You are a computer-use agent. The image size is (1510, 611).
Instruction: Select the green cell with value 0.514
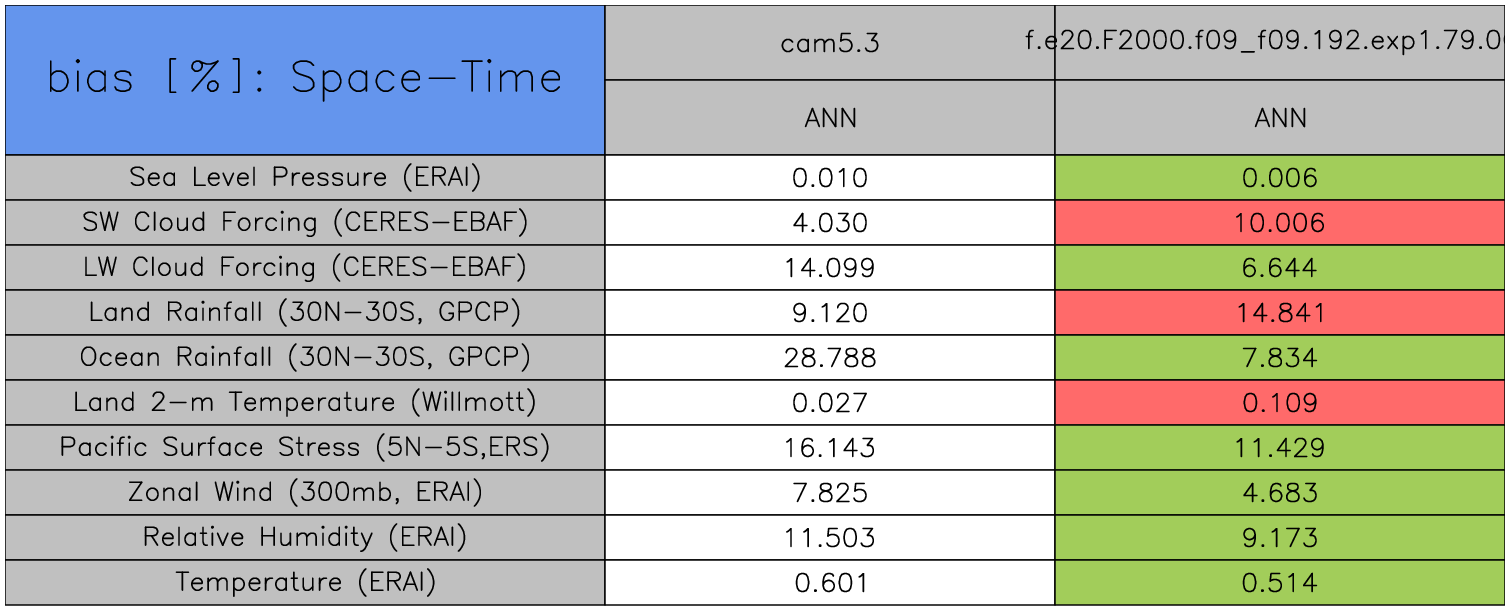point(1280,583)
